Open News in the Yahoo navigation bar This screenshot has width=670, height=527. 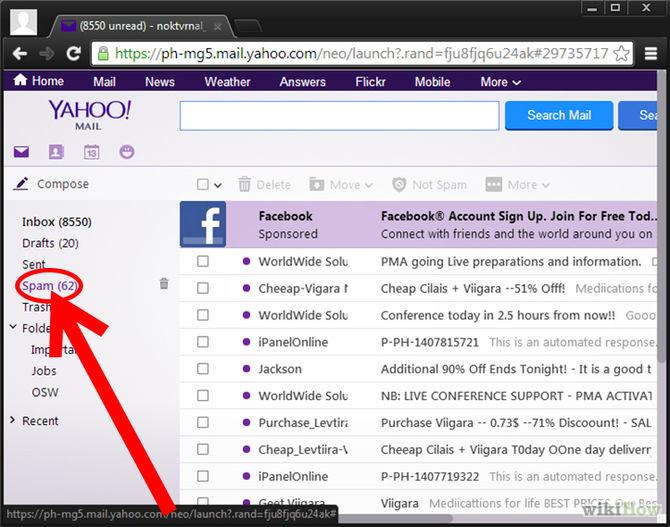(160, 82)
